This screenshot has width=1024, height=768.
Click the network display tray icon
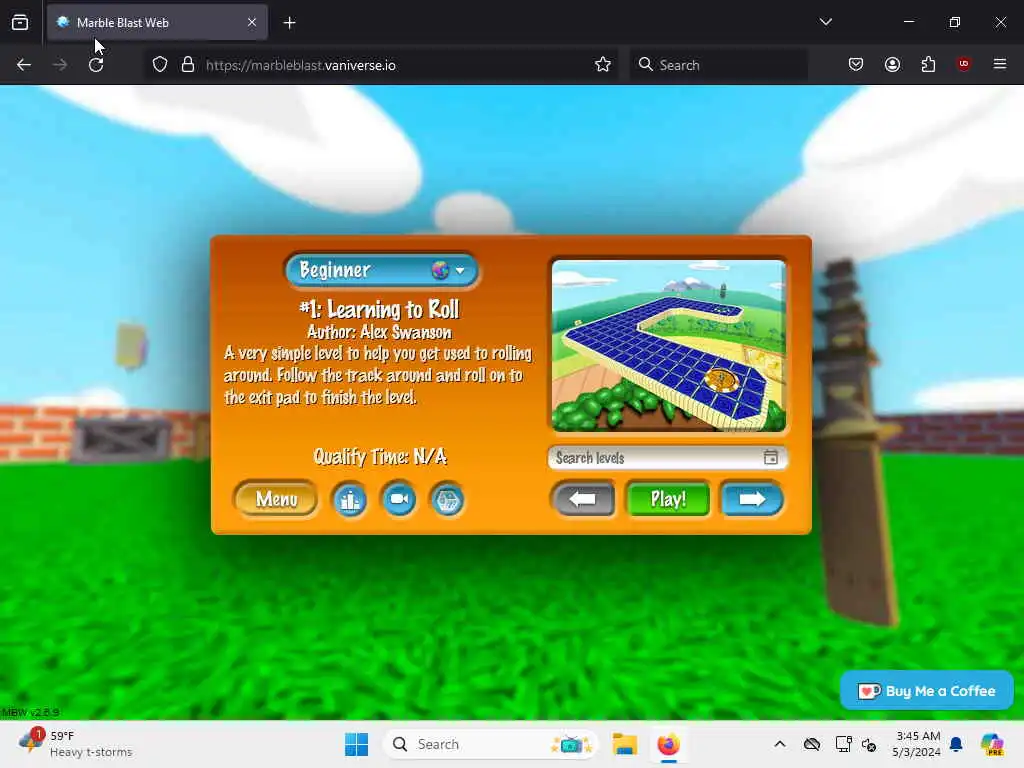(x=843, y=744)
